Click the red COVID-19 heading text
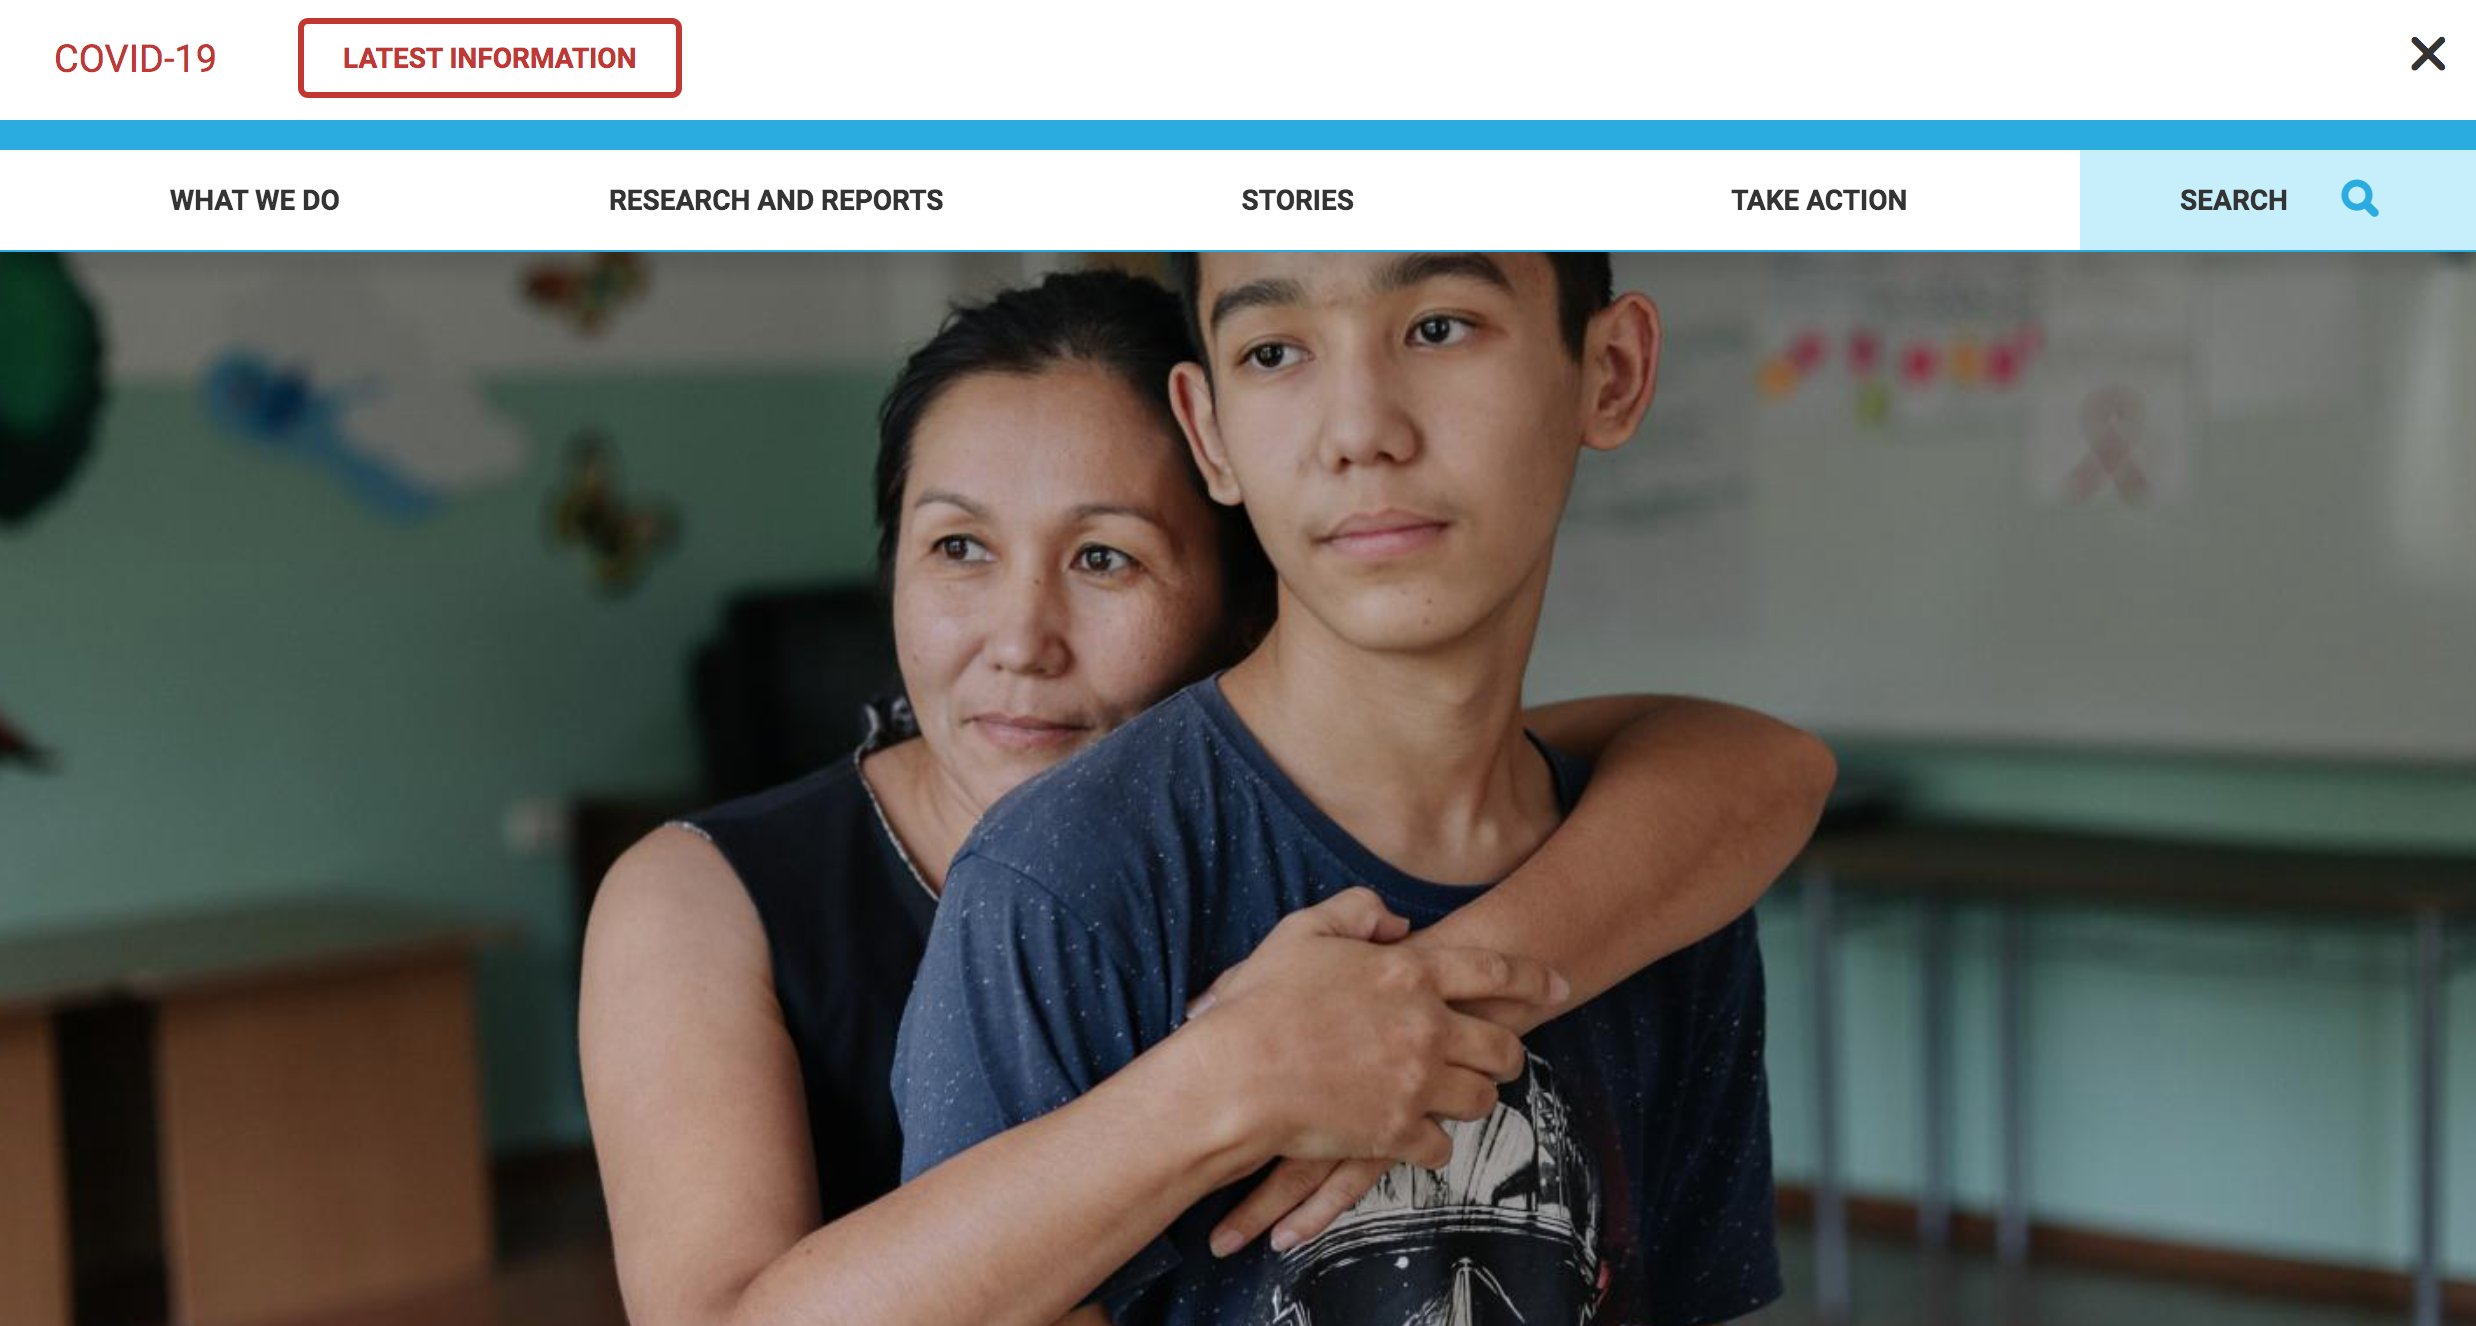The width and height of the screenshot is (2476, 1326). (135, 59)
